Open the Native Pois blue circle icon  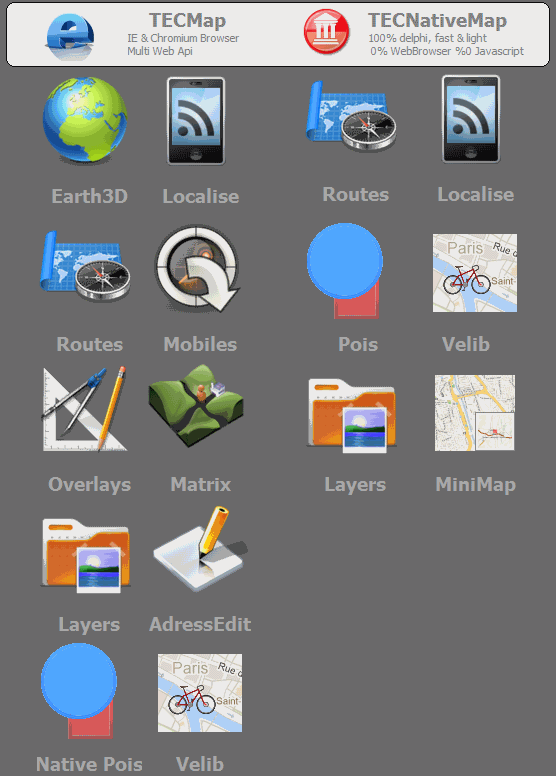click(79, 690)
